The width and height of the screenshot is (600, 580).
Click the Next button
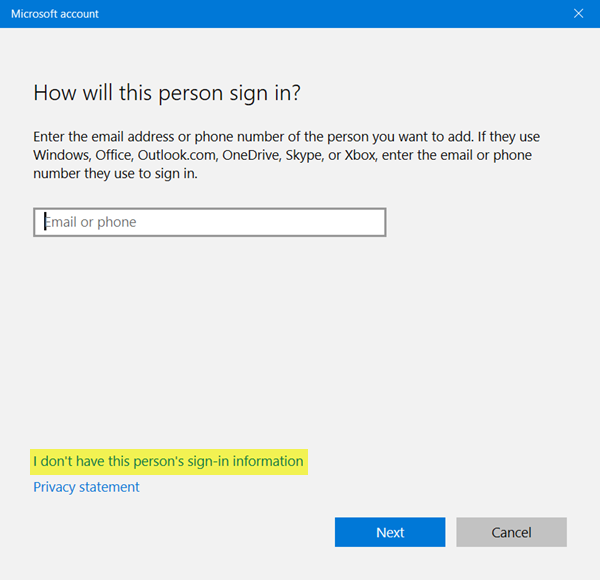pos(390,532)
